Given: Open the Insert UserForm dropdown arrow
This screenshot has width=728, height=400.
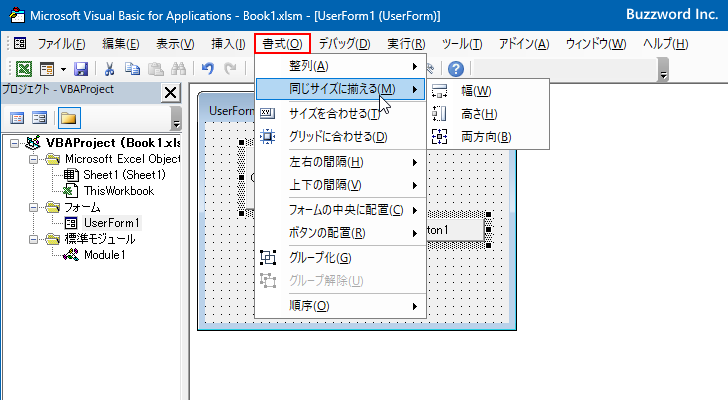Looking at the screenshot, I should tap(63, 69).
